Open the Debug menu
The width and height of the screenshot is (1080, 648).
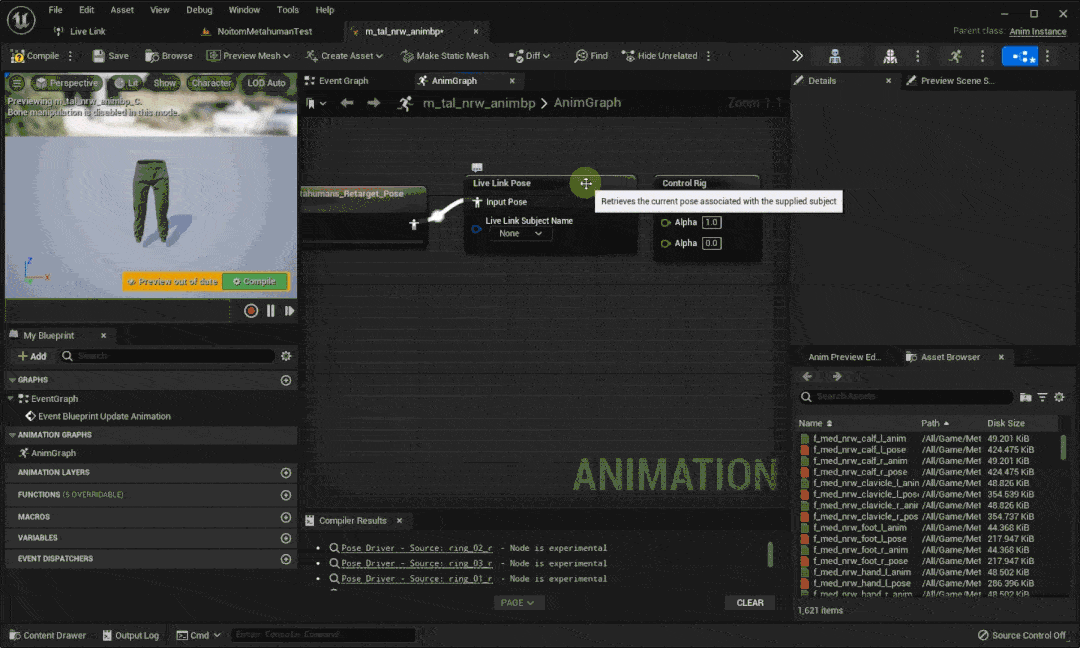pos(199,10)
